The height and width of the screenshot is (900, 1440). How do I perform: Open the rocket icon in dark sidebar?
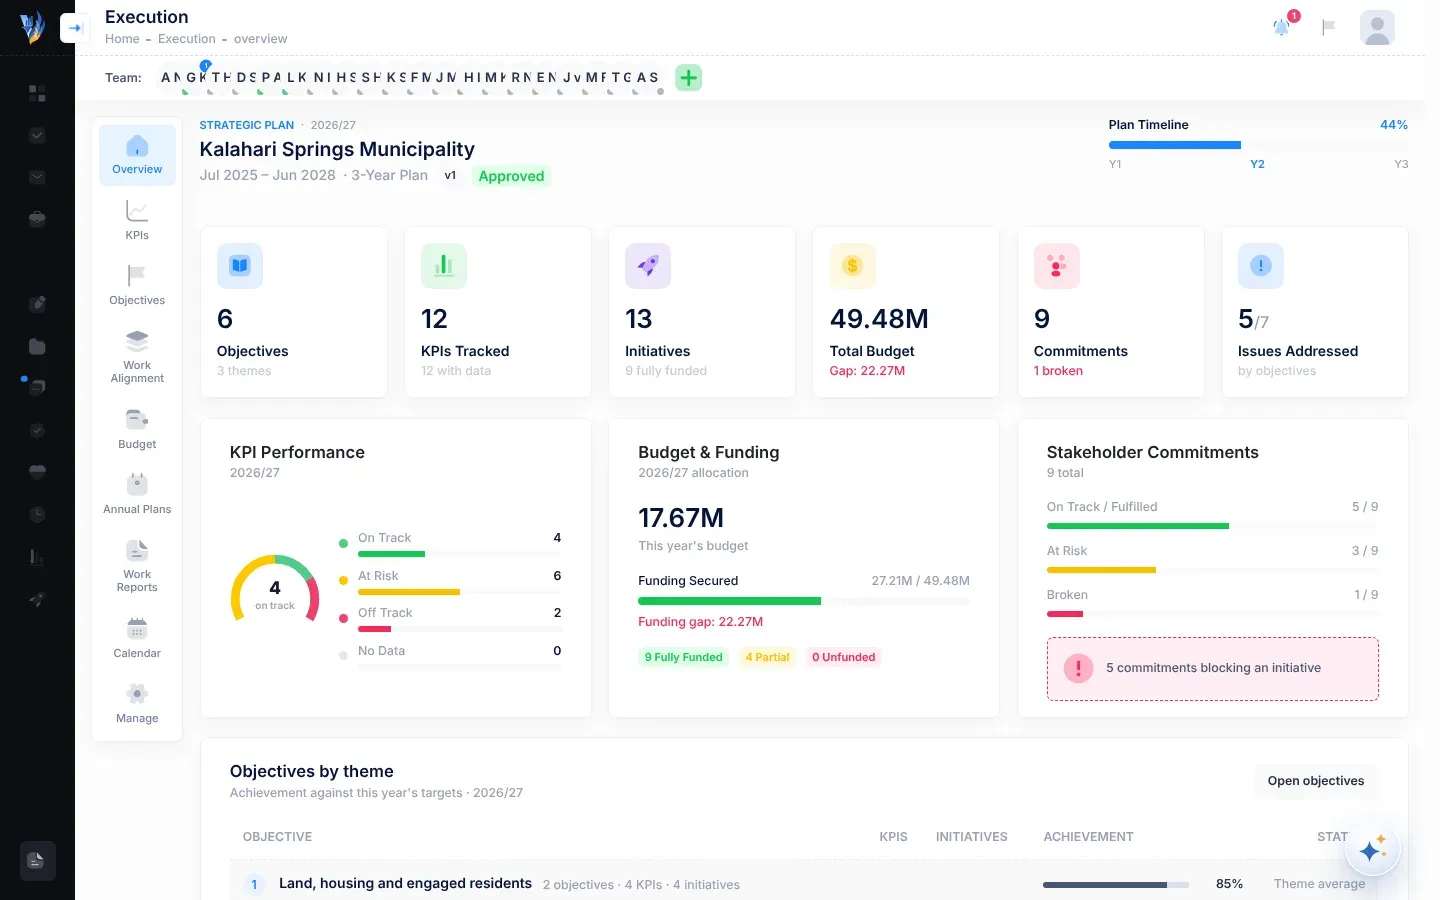pos(37,600)
